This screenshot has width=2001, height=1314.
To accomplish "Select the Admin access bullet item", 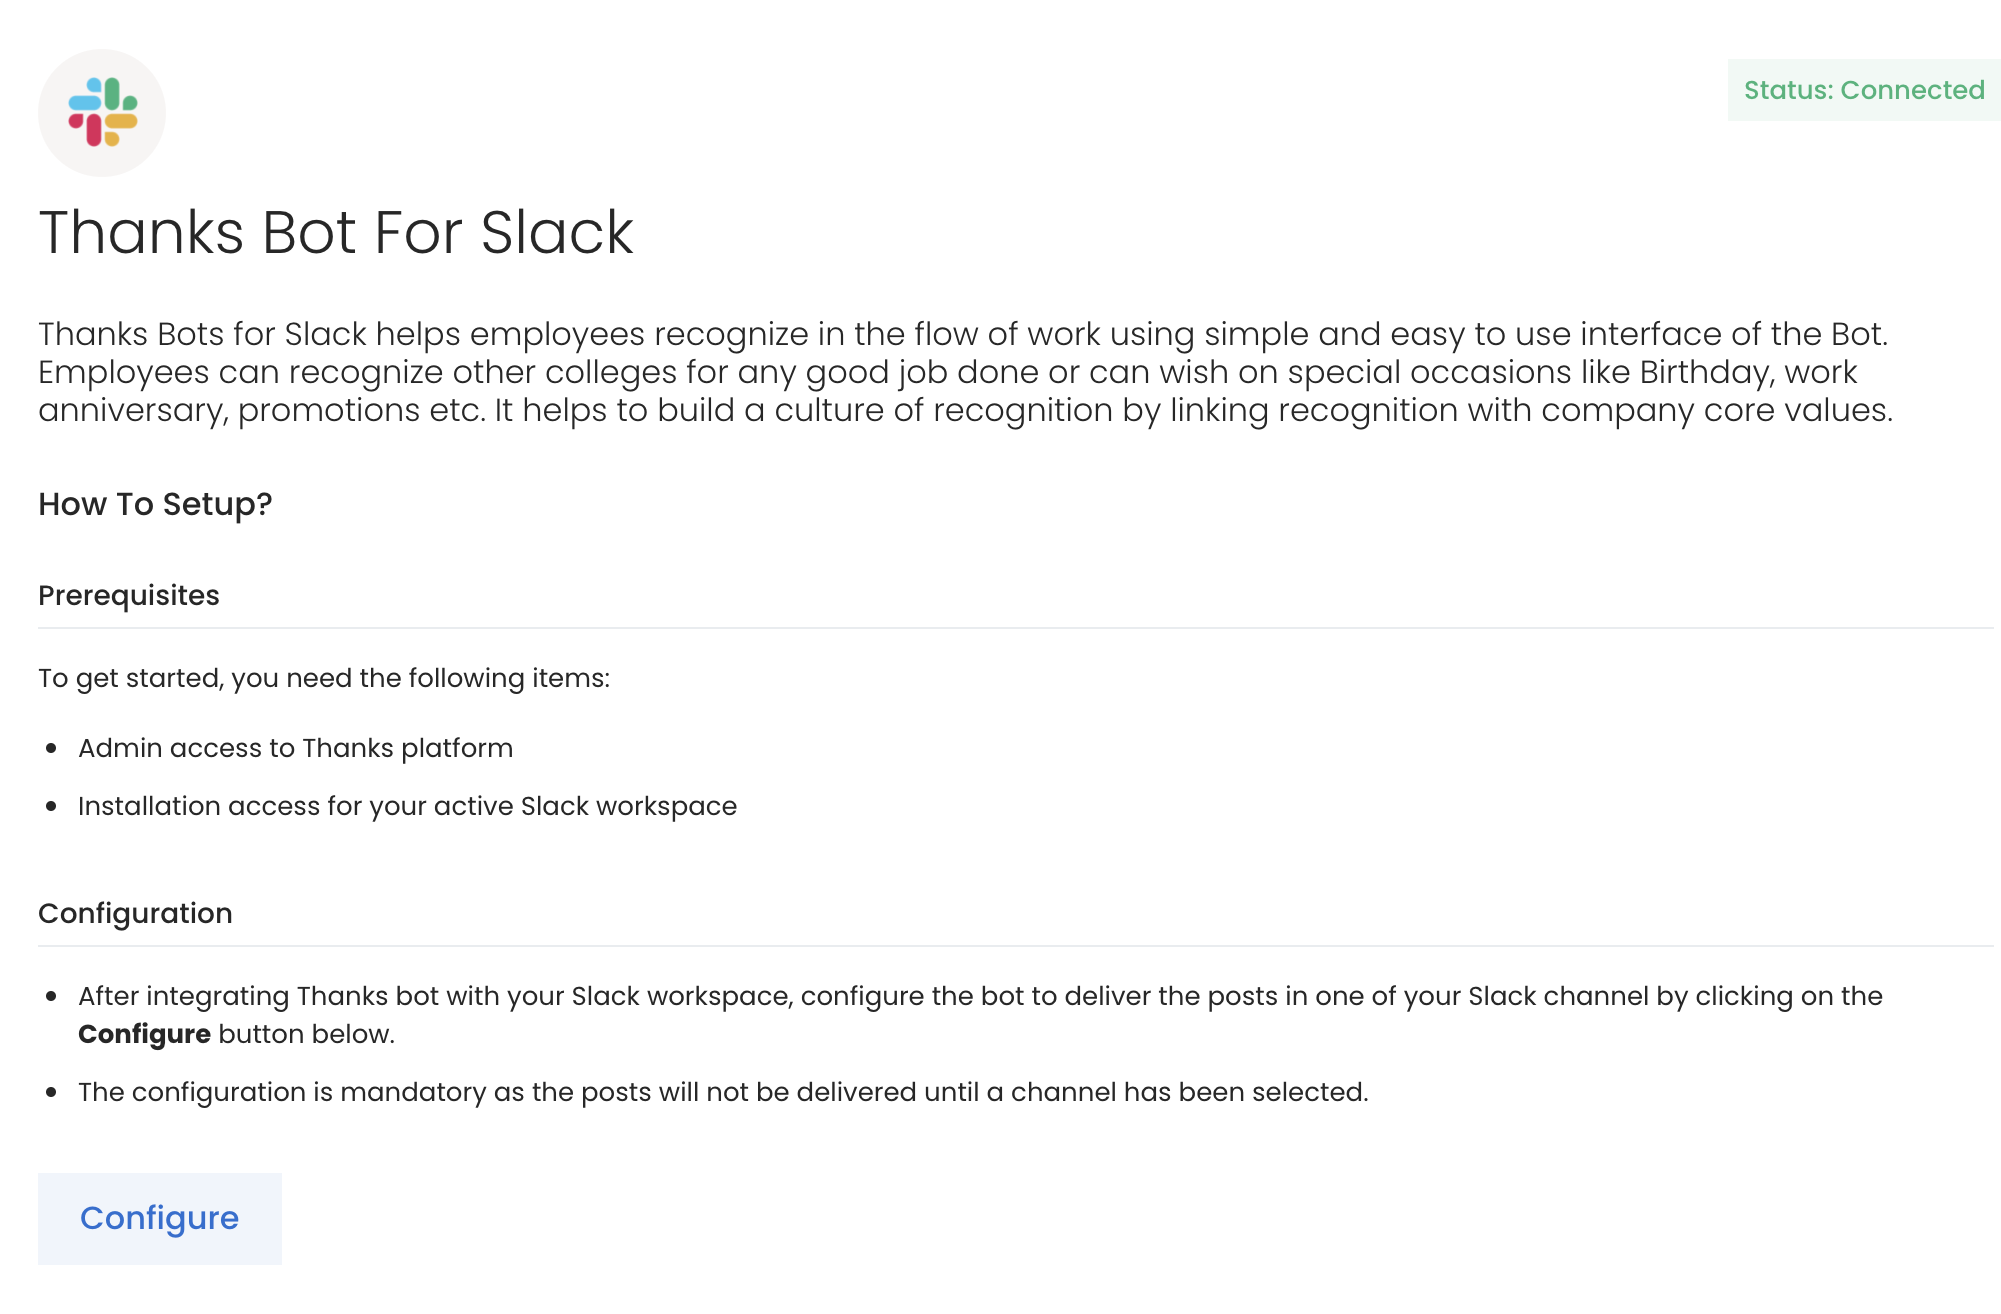I will 295,748.
